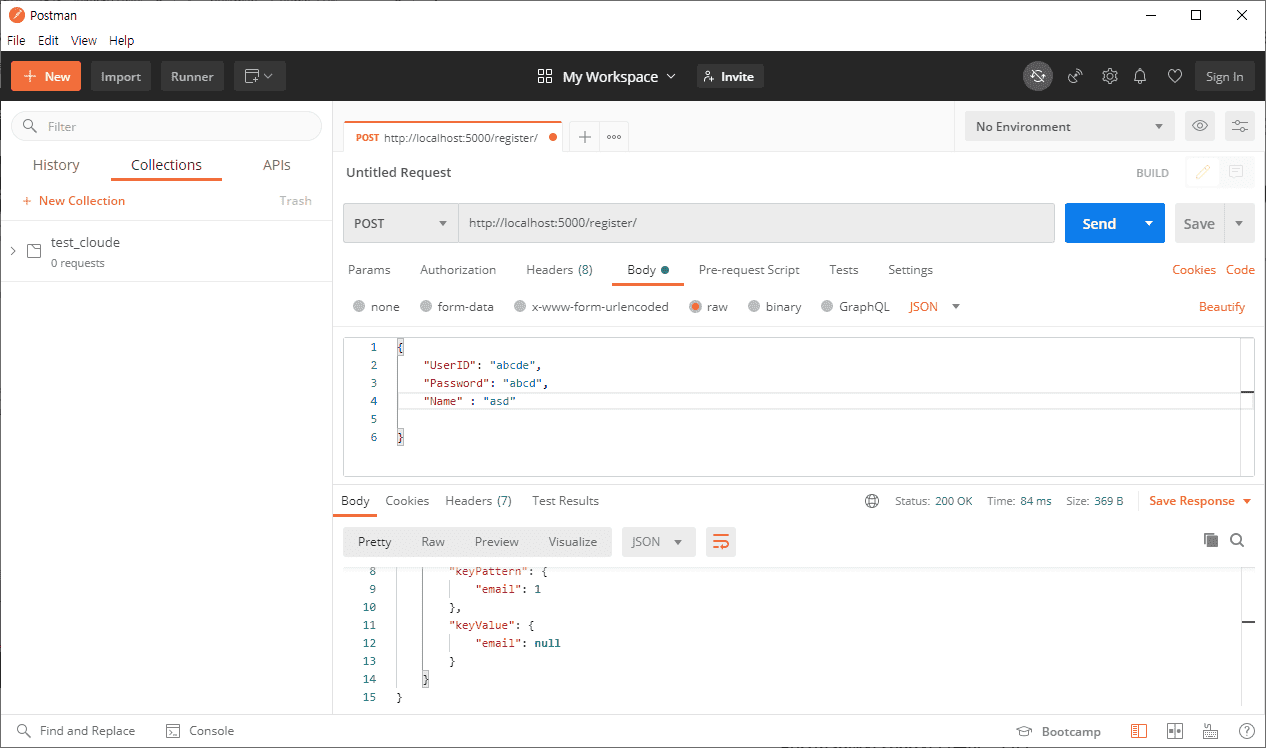This screenshot has width=1266, height=748.
Task: Click the settings gear icon in header
Action: pos(1109,76)
